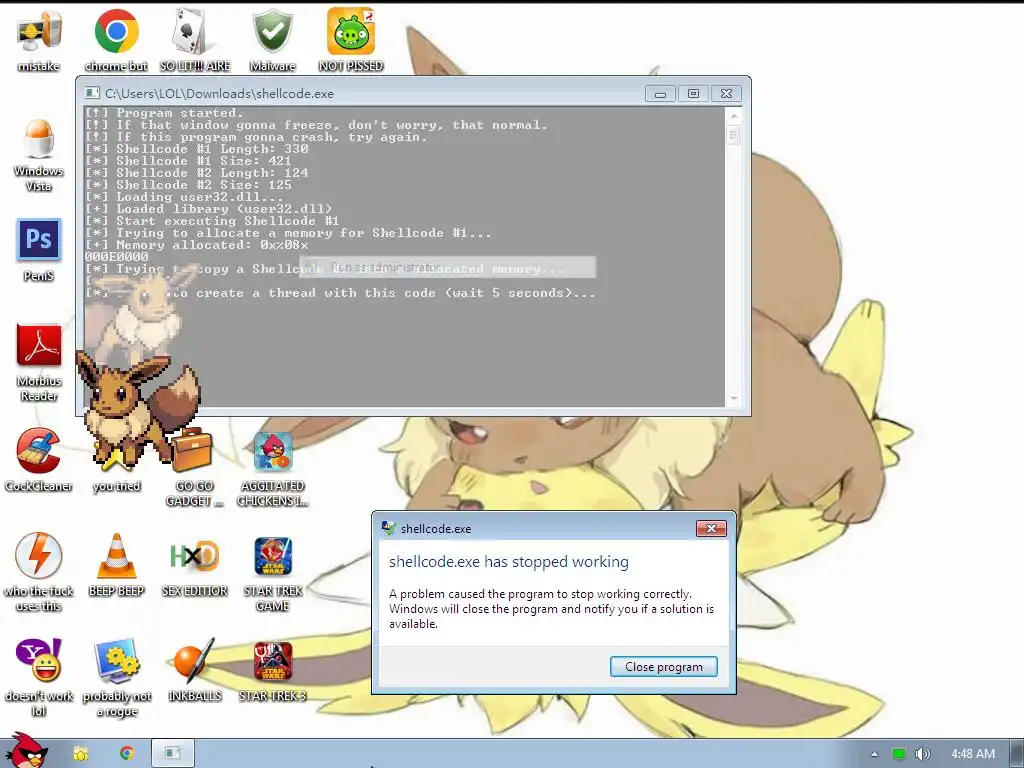Click the console title path text
This screenshot has height=768, width=1024.
219,93
